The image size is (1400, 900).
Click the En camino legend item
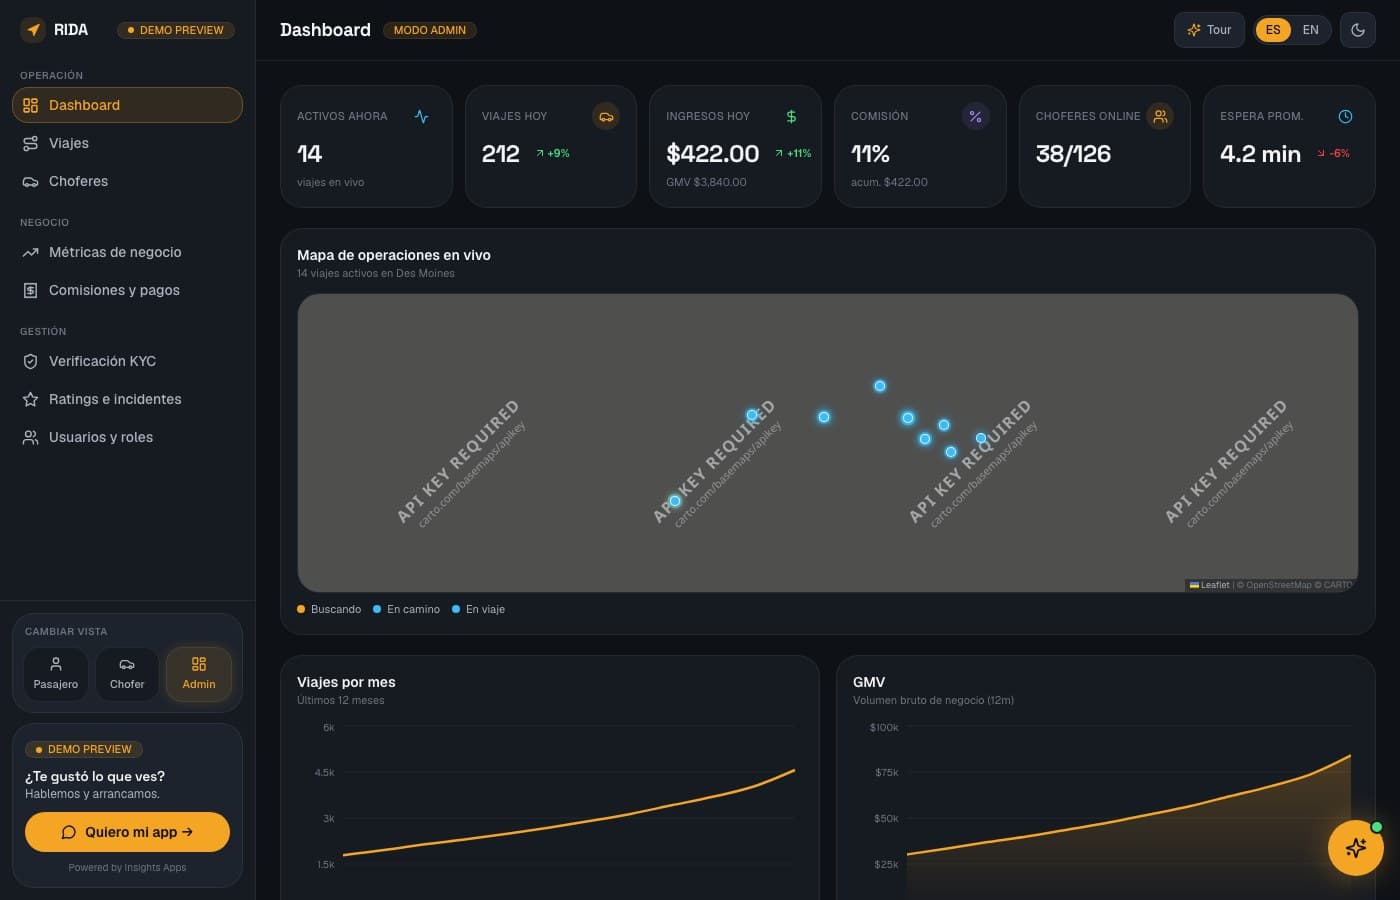[406, 609]
